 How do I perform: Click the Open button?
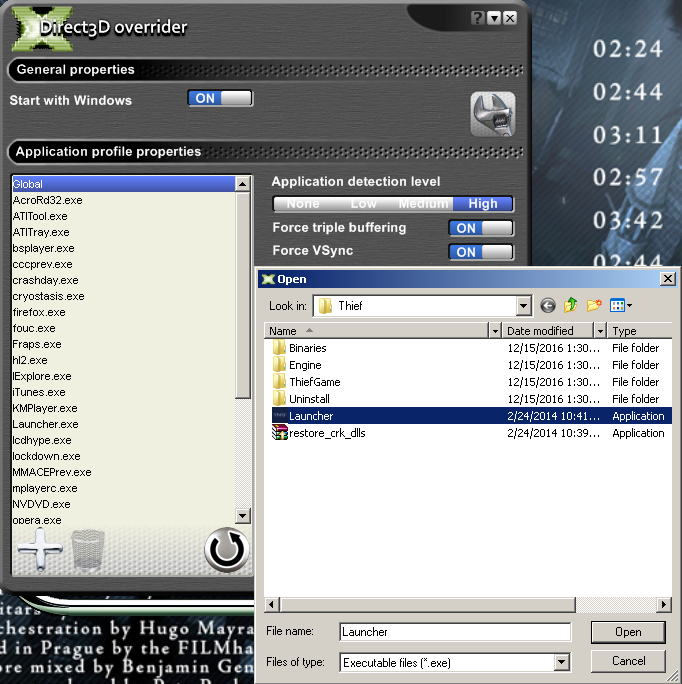(628, 632)
